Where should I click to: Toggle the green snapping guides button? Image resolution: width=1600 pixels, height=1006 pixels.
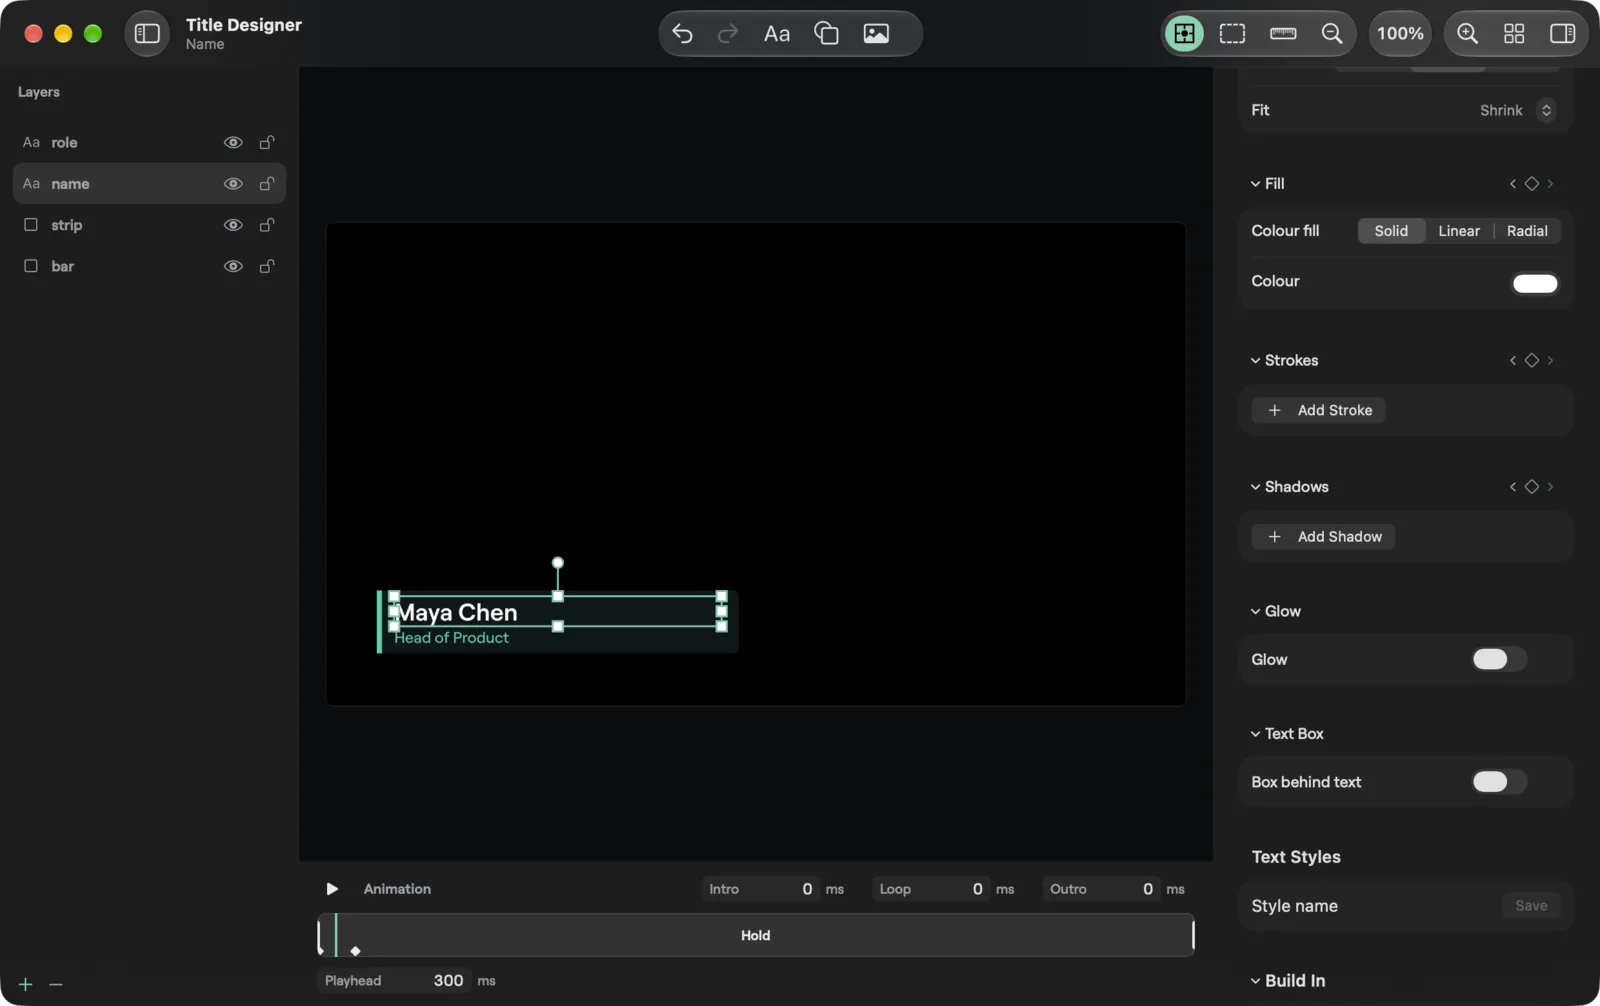[1184, 34]
